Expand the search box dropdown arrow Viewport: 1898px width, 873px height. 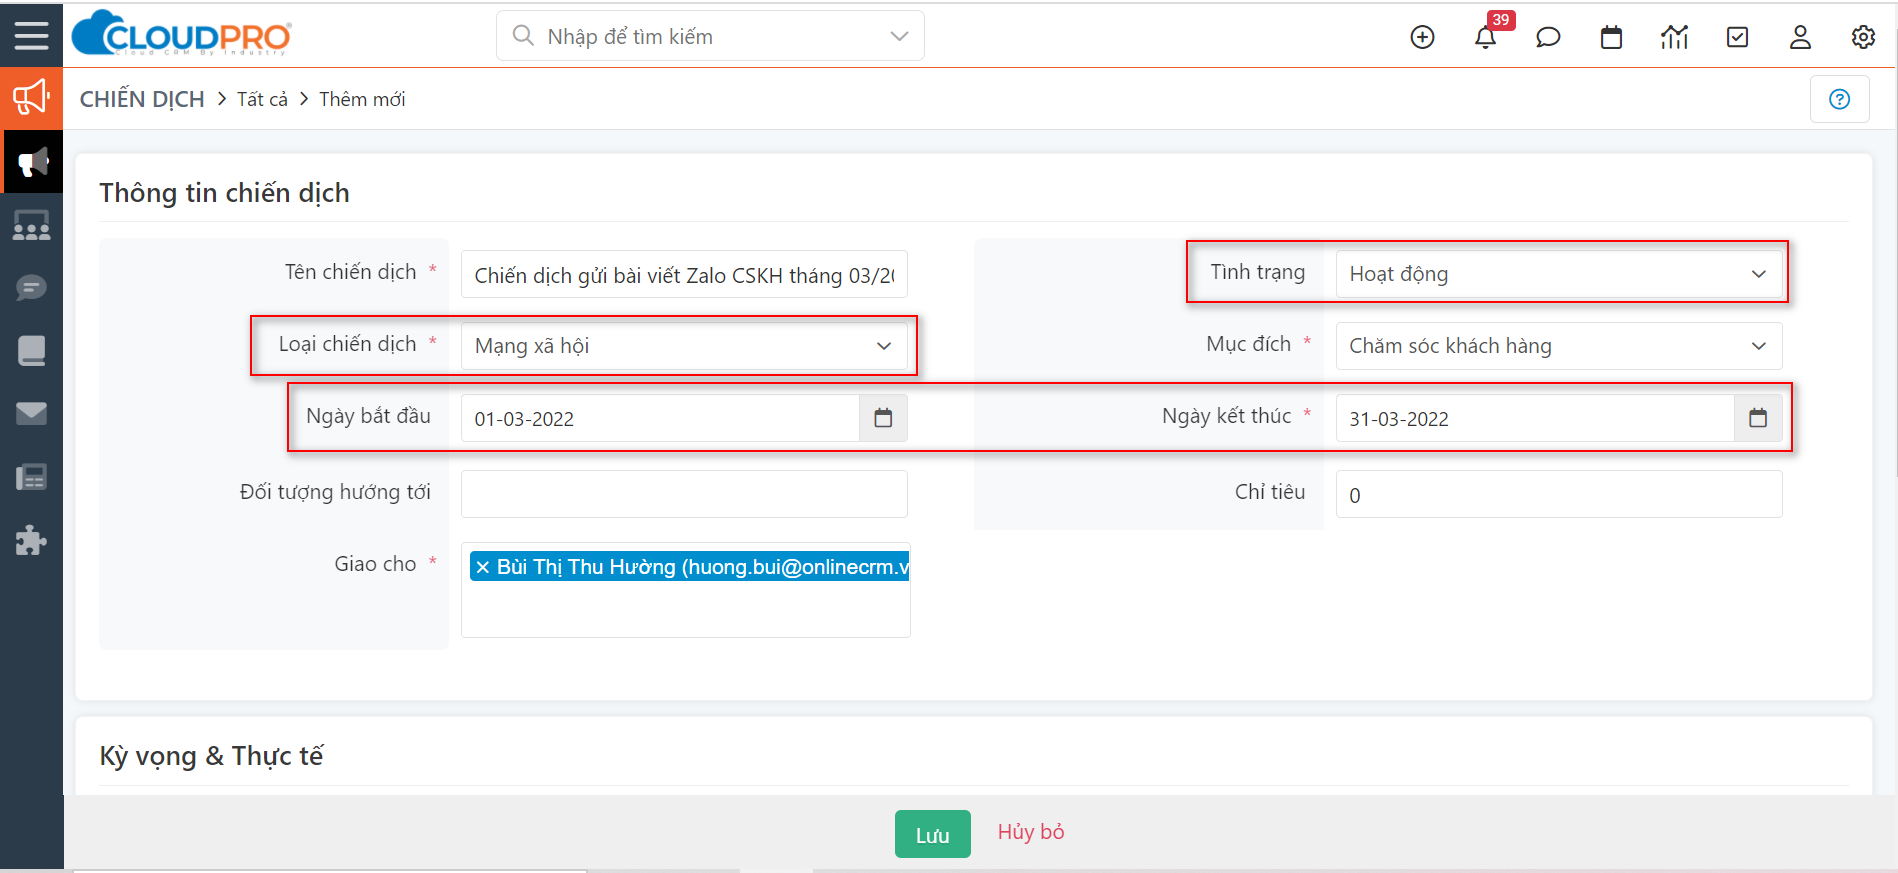899,36
